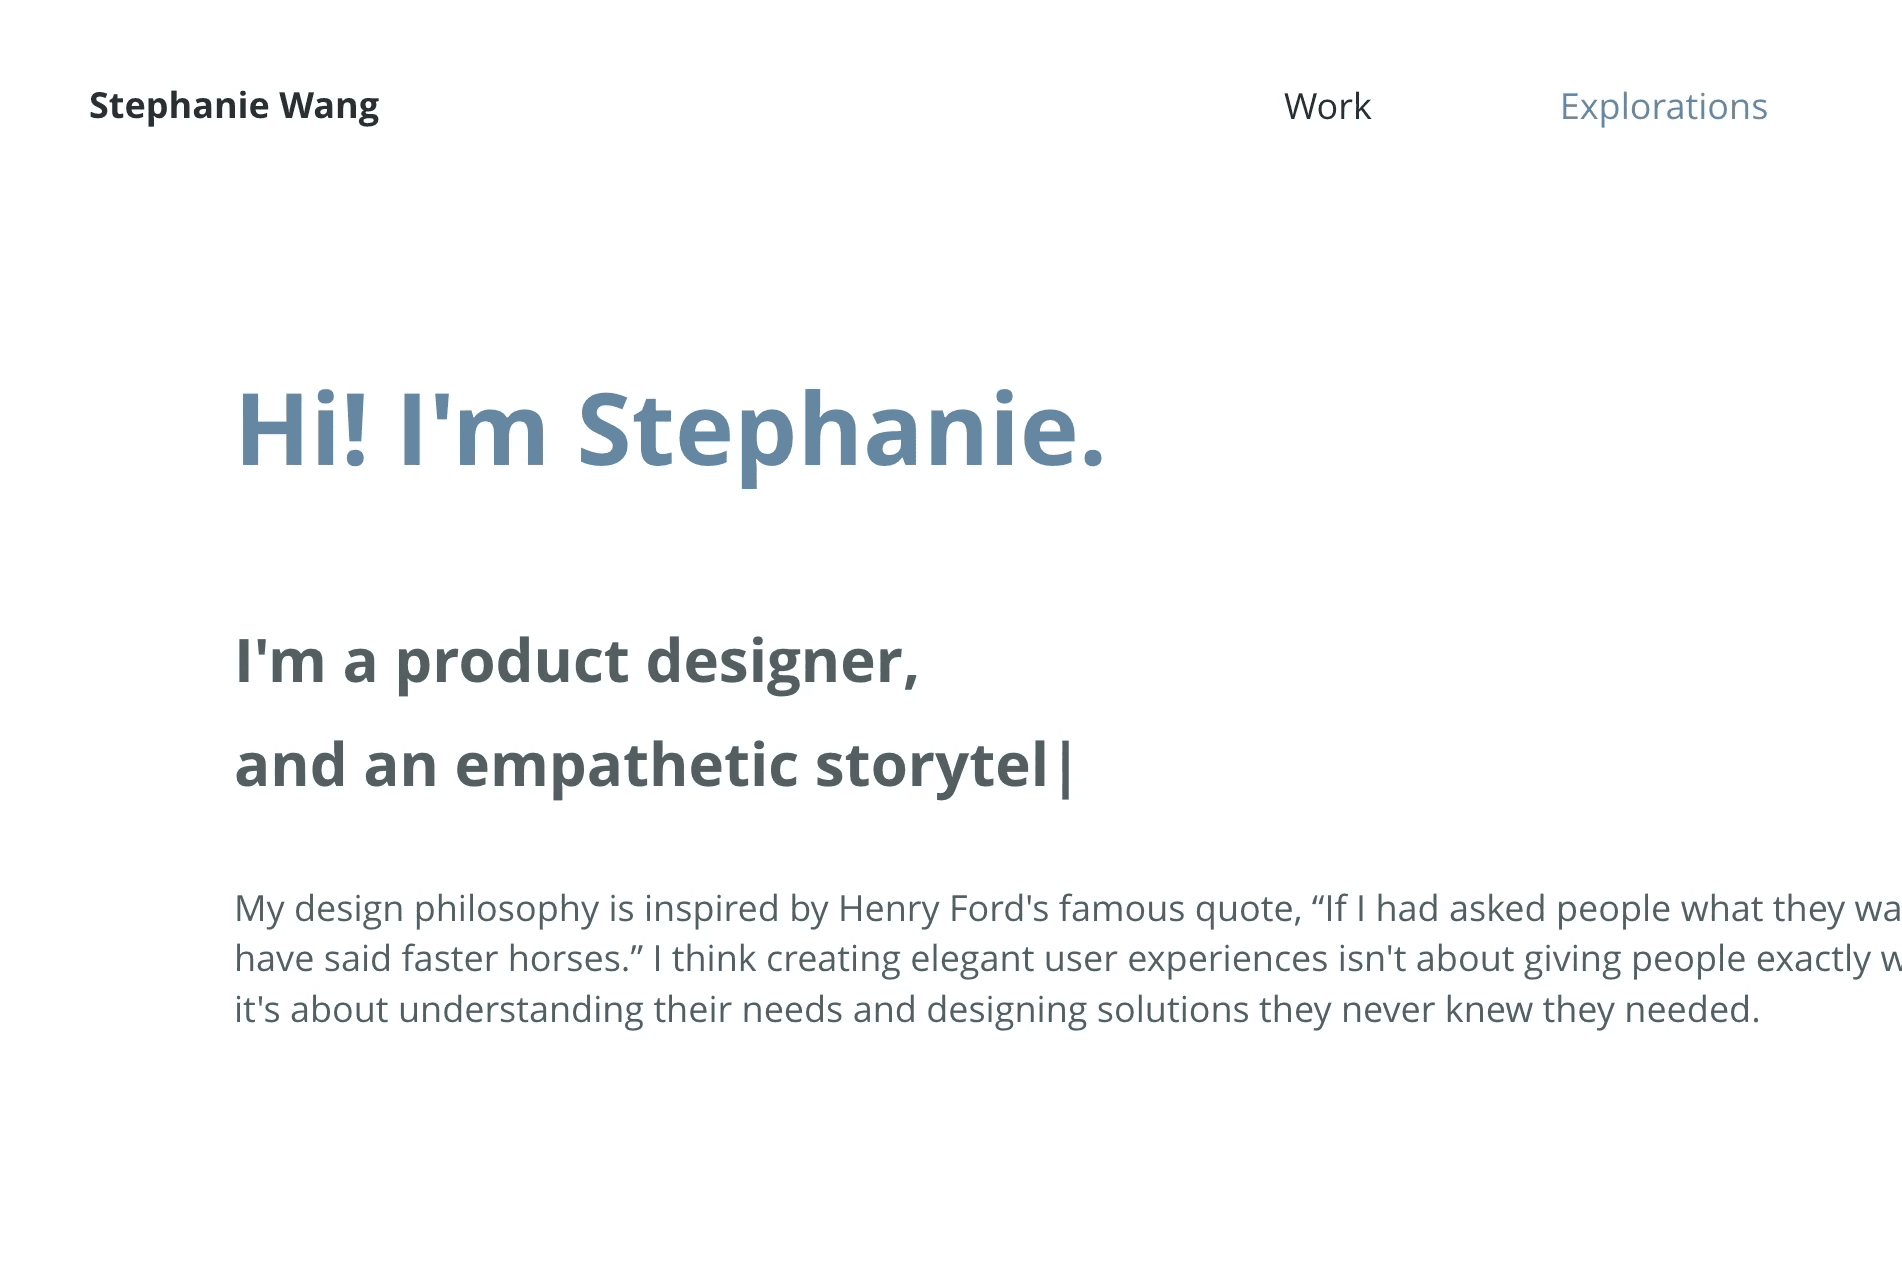Open the Work navigation link
This screenshot has height=1270, width=1902.
[1327, 106]
